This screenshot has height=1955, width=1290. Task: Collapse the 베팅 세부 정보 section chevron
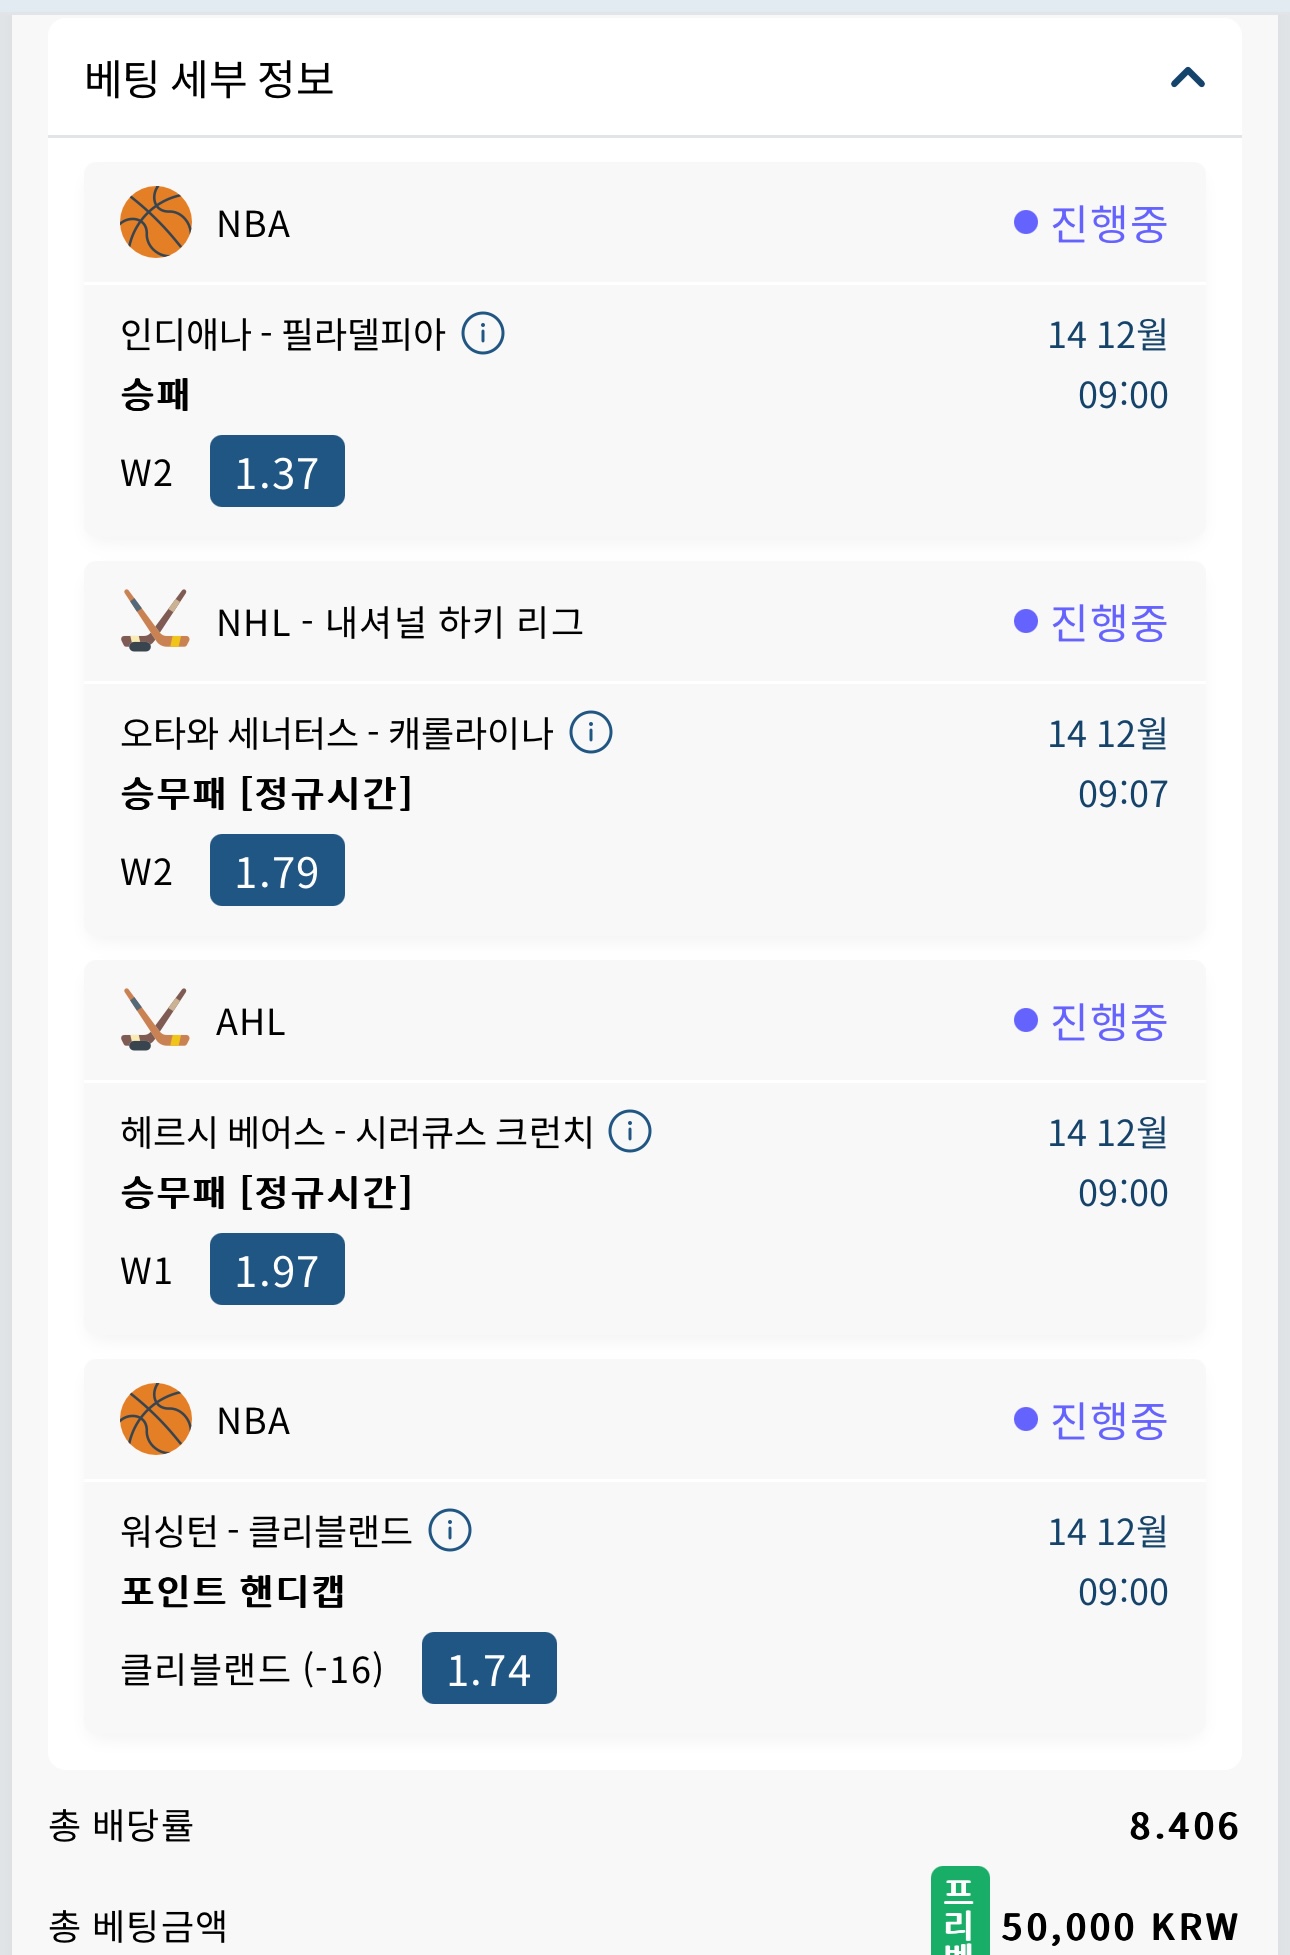1187,78
